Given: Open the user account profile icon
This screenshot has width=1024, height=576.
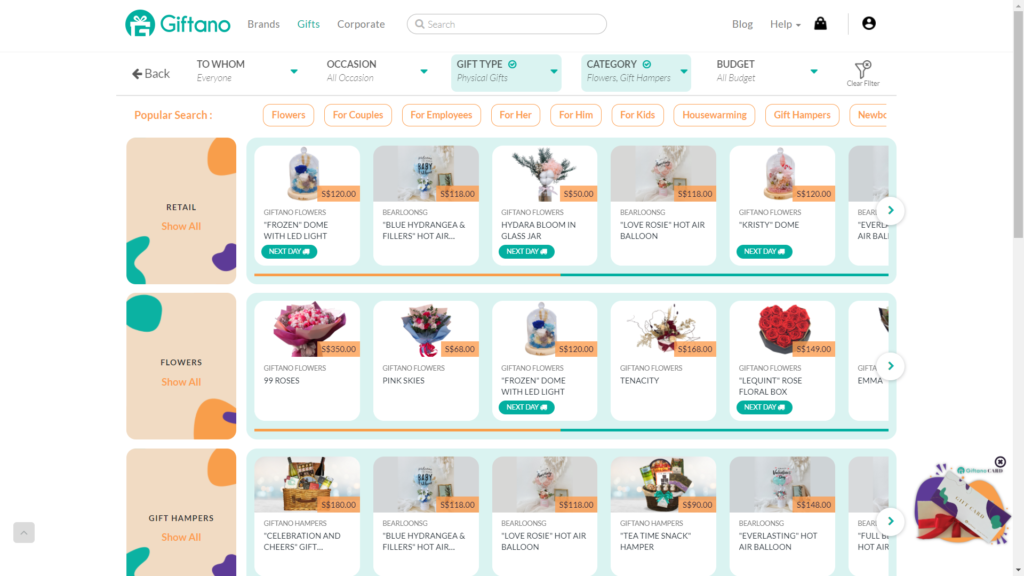Looking at the screenshot, I should (x=869, y=24).
